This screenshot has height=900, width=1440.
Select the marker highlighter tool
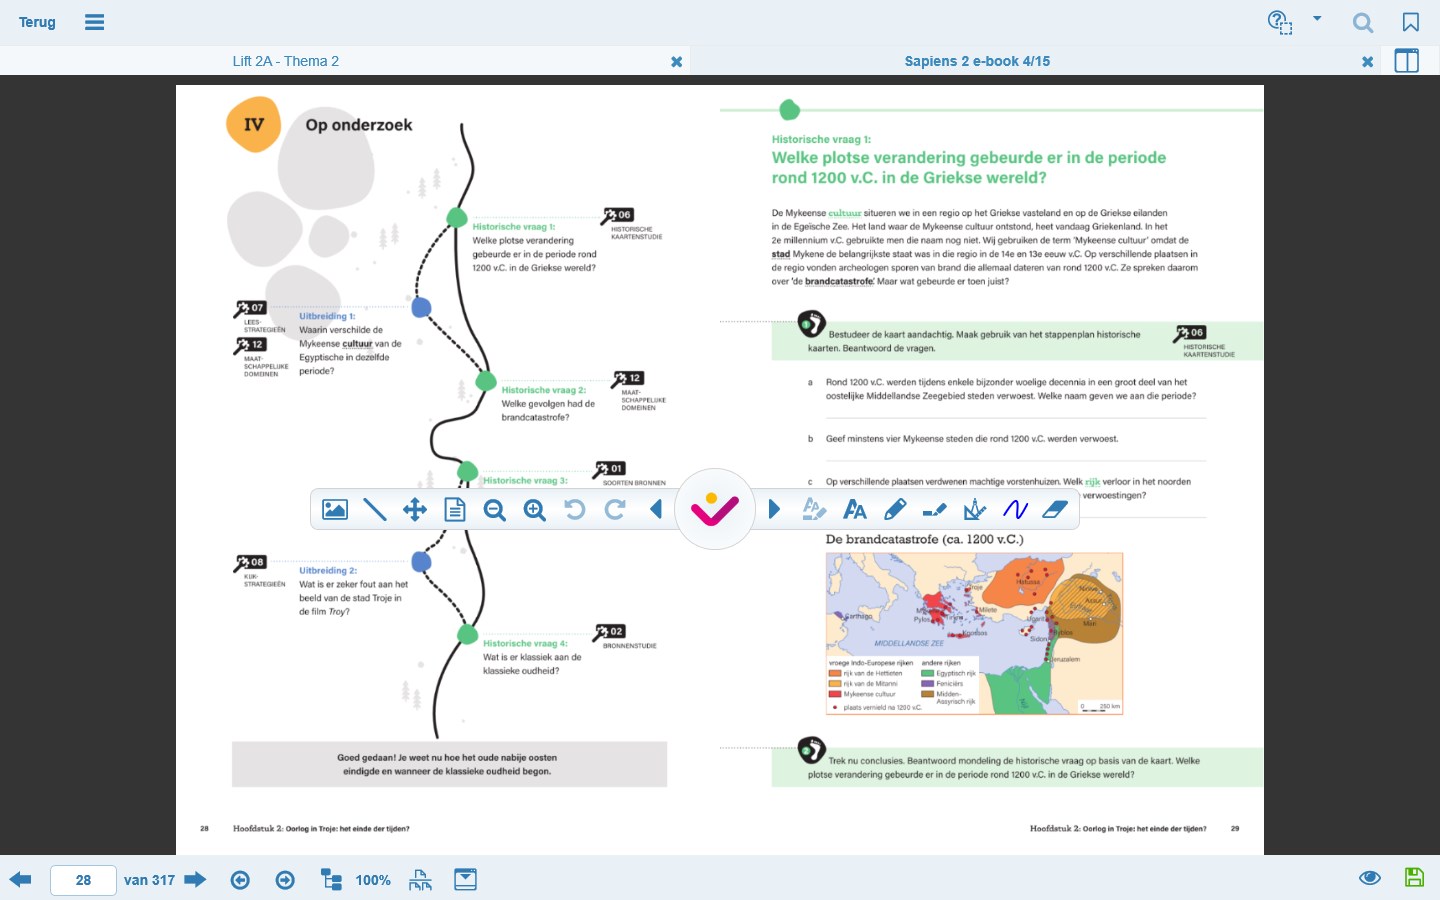(x=935, y=510)
